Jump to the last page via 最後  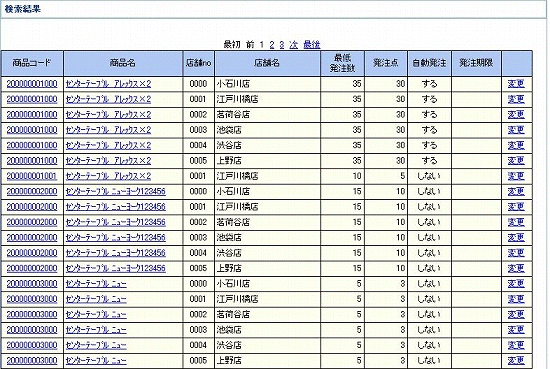tap(312, 45)
